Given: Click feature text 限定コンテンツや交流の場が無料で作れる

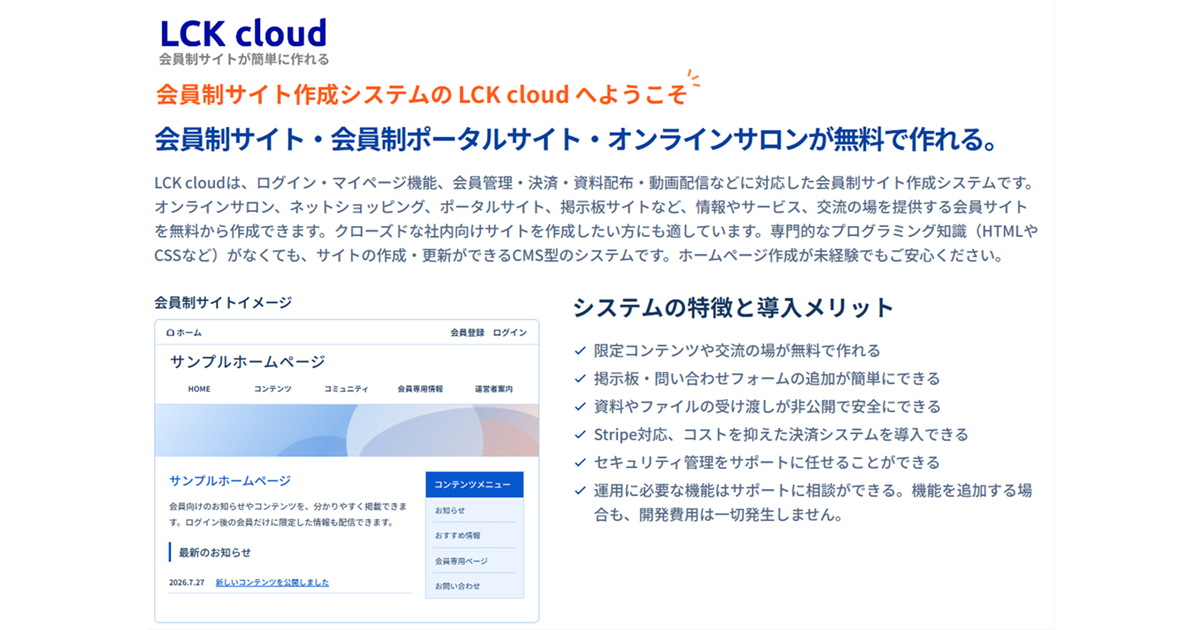Looking at the screenshot, I should (737, 351).
